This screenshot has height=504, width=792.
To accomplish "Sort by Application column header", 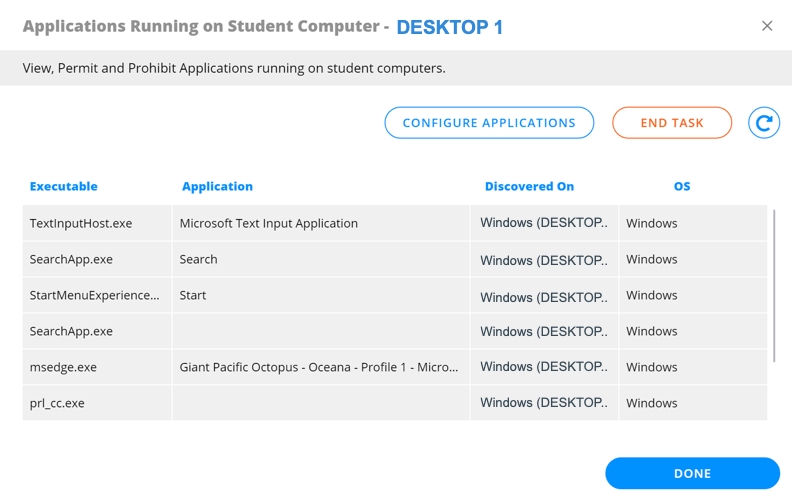I will [x=217, y=186].
